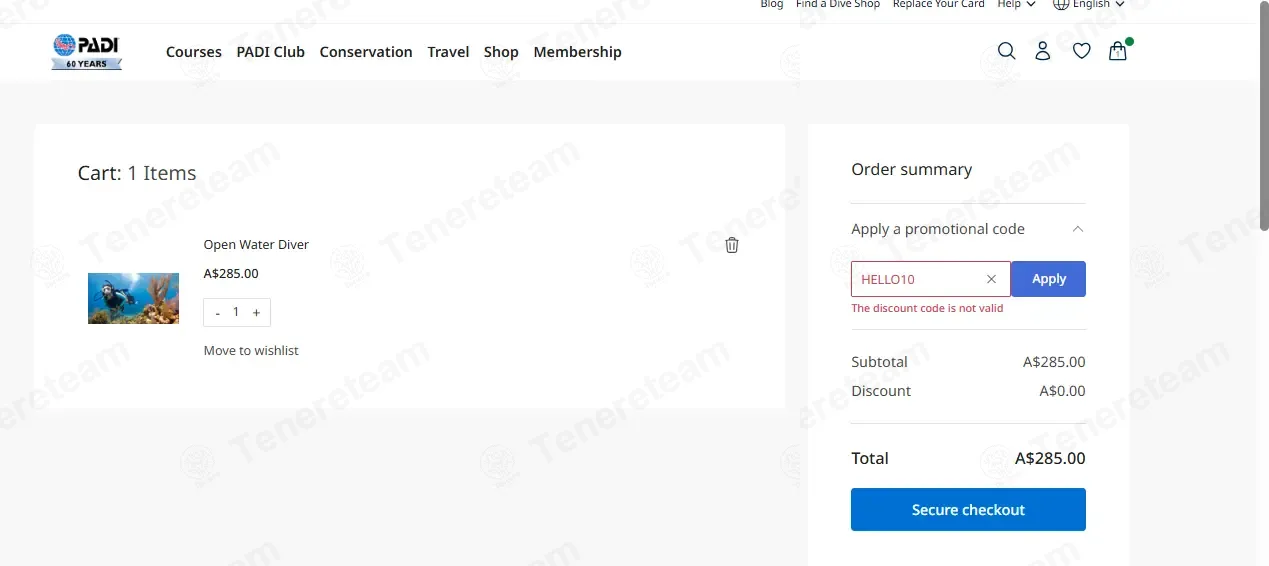Open the Open Water Diver product thumbnail
Screen dimensions: 1269x566
pyautogui.click(x=133, y=298)
